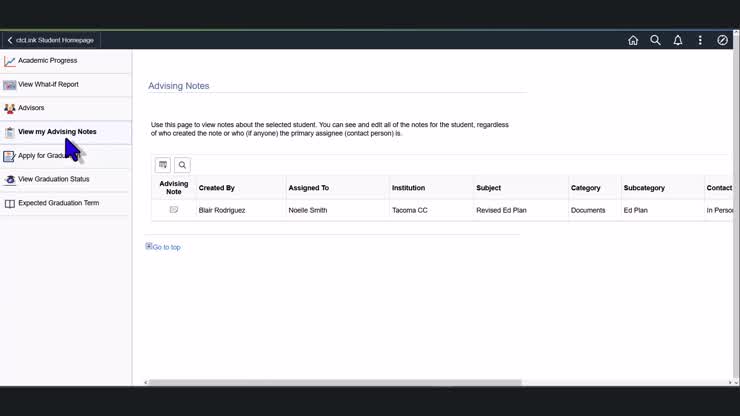The width and height of the screenshot is (740, 416).
Task: Open the Actions three-dot menu
Action: (700, 40)
